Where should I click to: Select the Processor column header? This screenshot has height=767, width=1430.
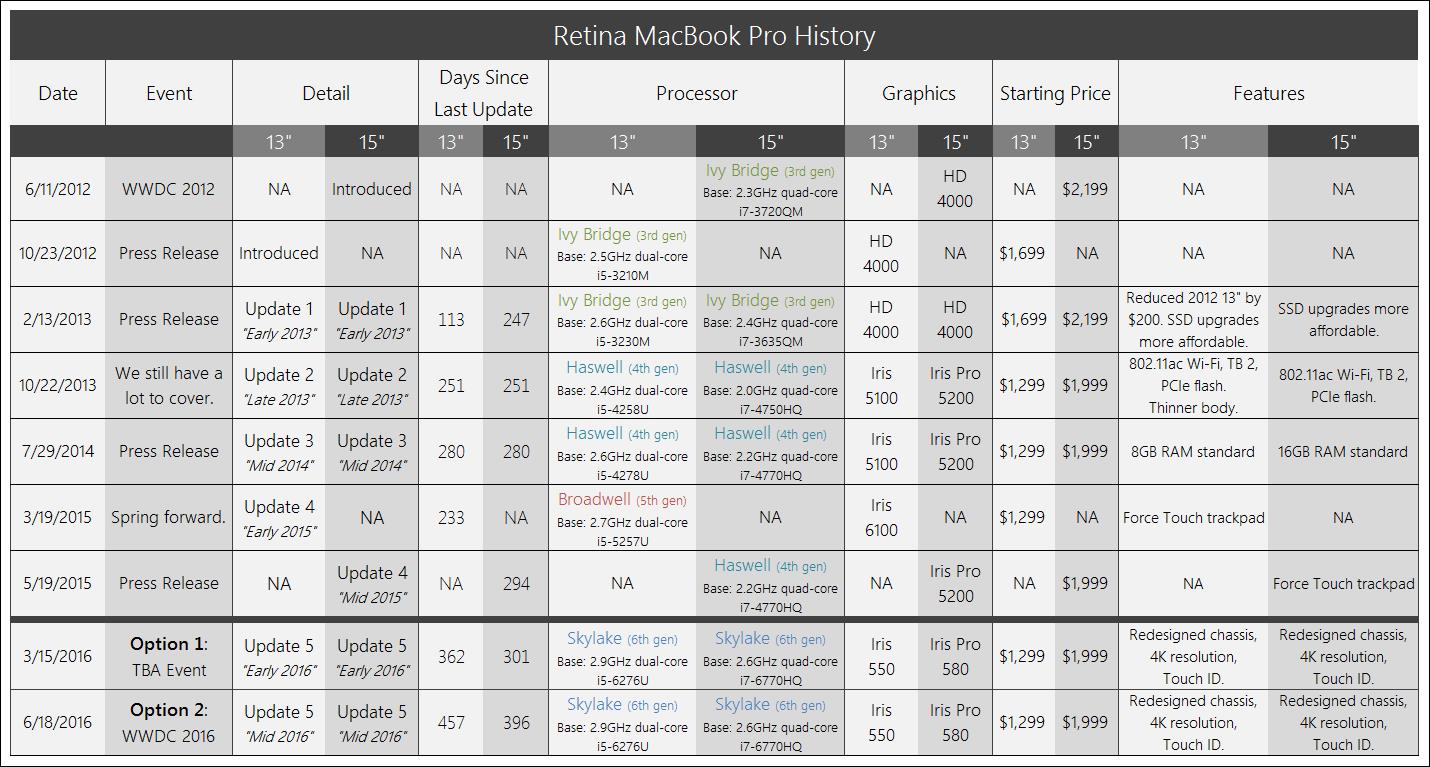(696, 93)
